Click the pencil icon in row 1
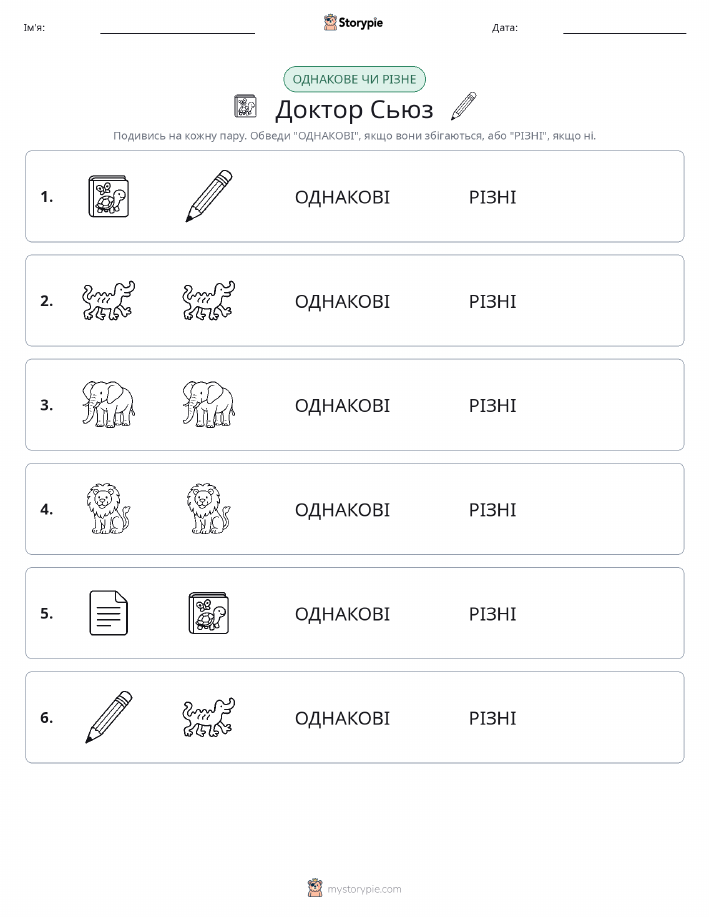This screenshot has height=917, width=709. click(x=209, y=196)
